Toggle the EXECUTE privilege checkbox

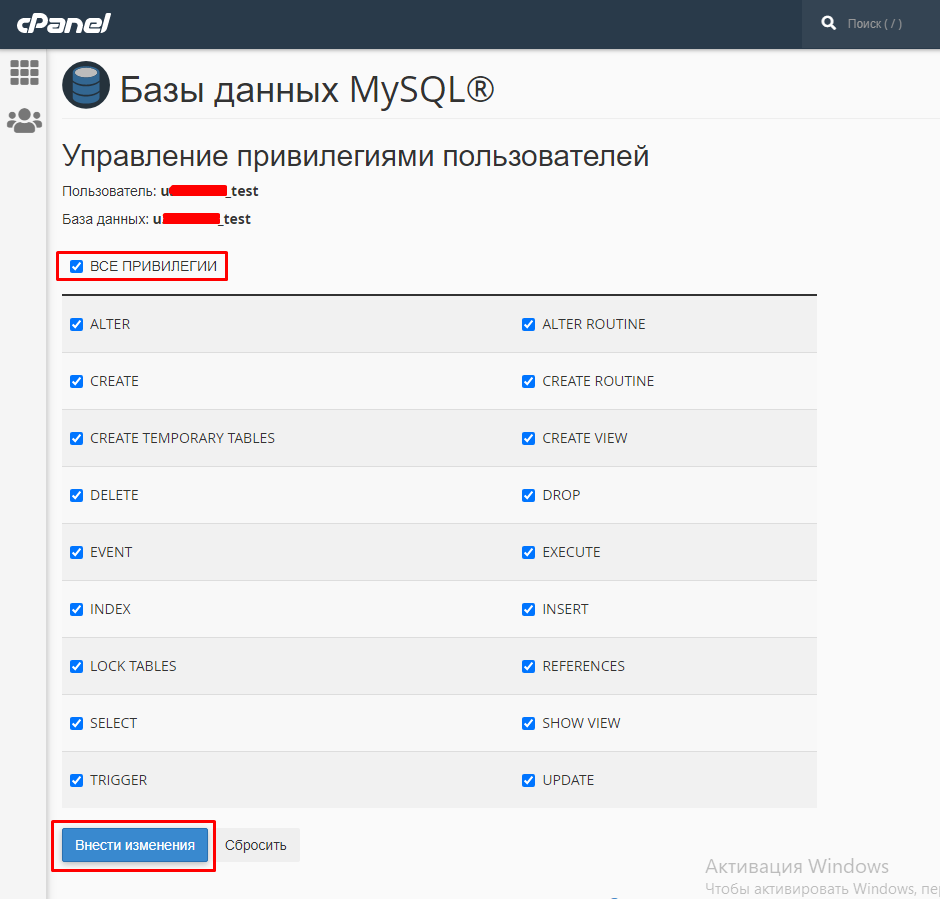click(x=529, y=553)
